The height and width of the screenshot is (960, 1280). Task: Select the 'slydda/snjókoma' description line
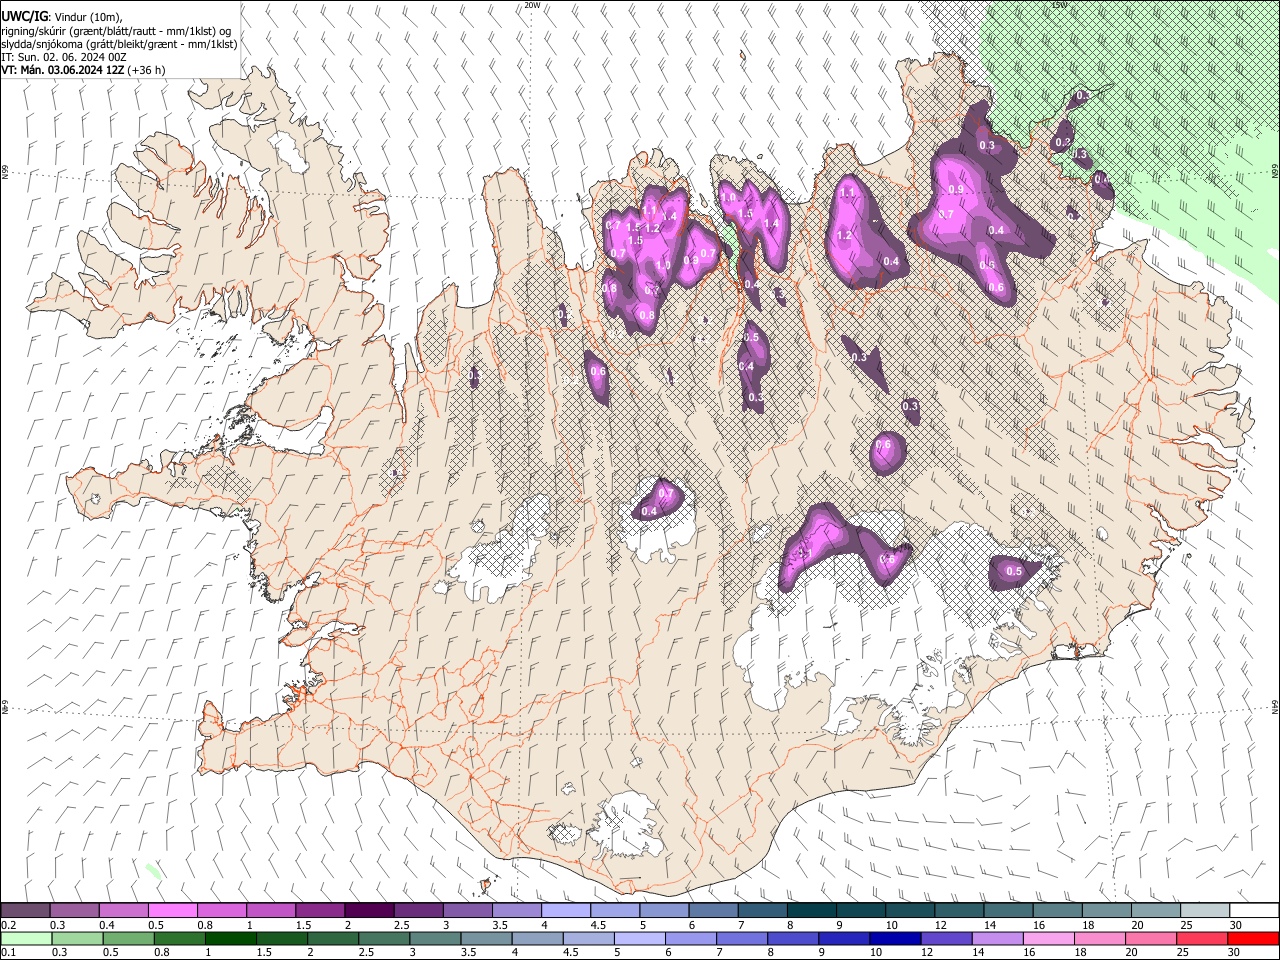(x=119, y=44)
